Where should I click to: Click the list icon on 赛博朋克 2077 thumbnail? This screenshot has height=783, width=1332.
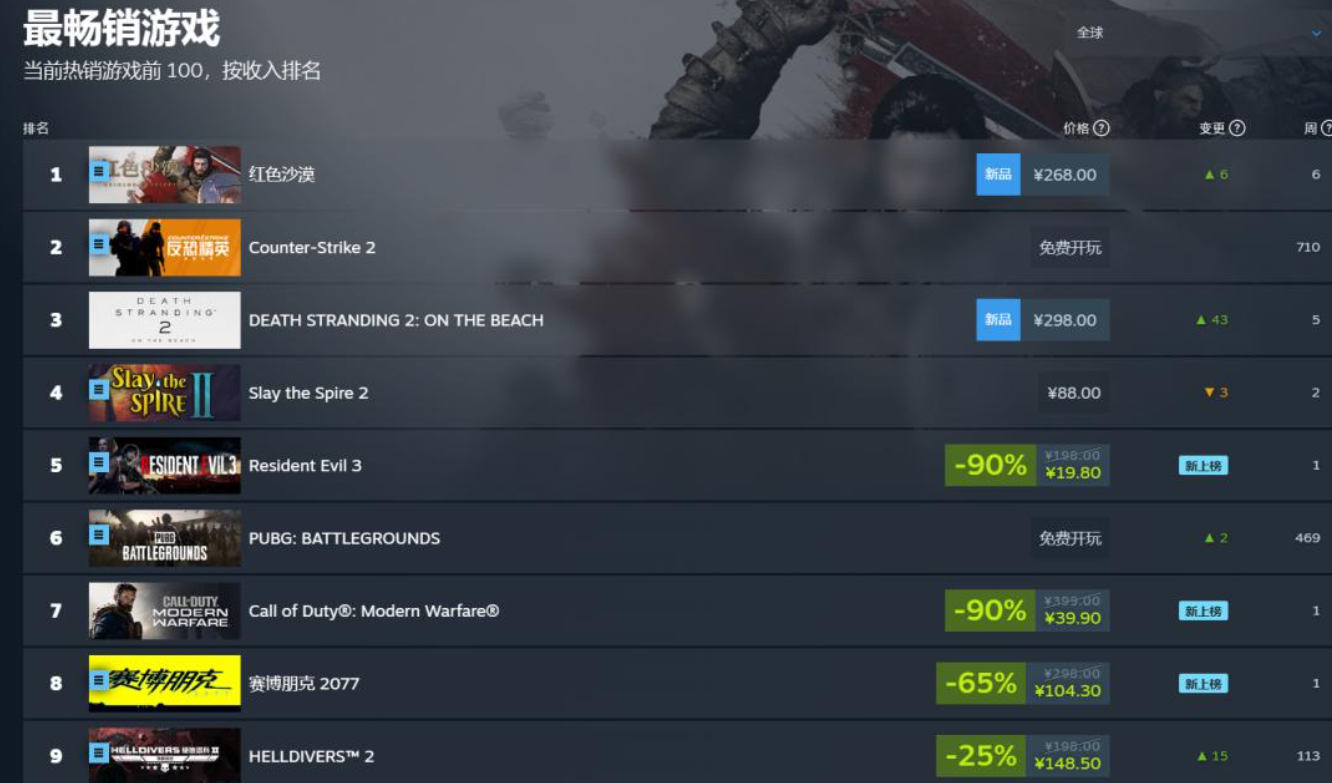(99, 680)
